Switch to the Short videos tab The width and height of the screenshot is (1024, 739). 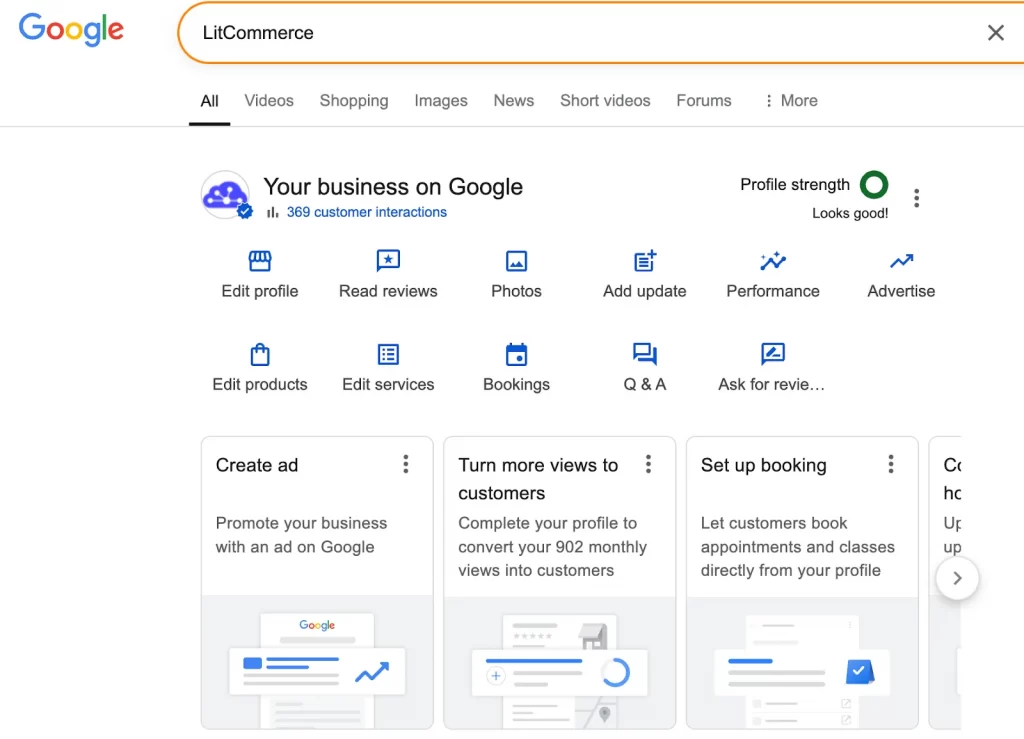pyautogui.click(x=605, y=101)
